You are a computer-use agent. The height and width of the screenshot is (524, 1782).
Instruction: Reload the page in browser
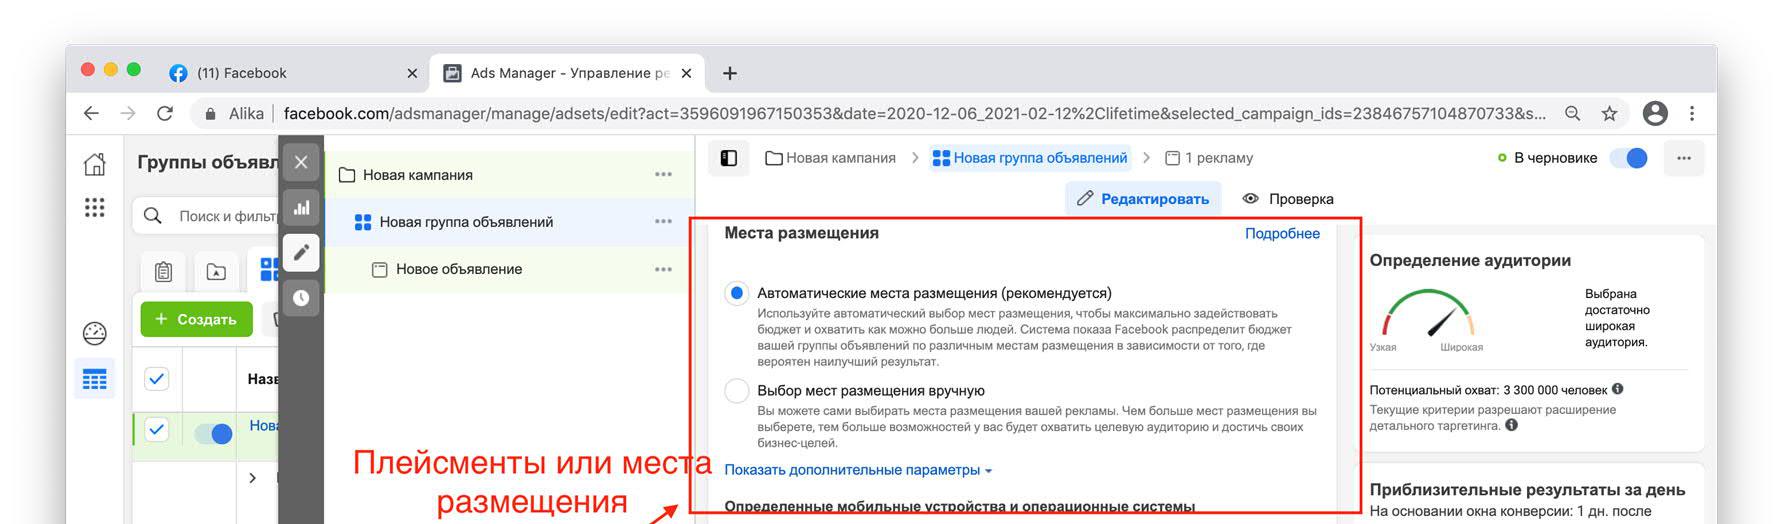(165, 114)
